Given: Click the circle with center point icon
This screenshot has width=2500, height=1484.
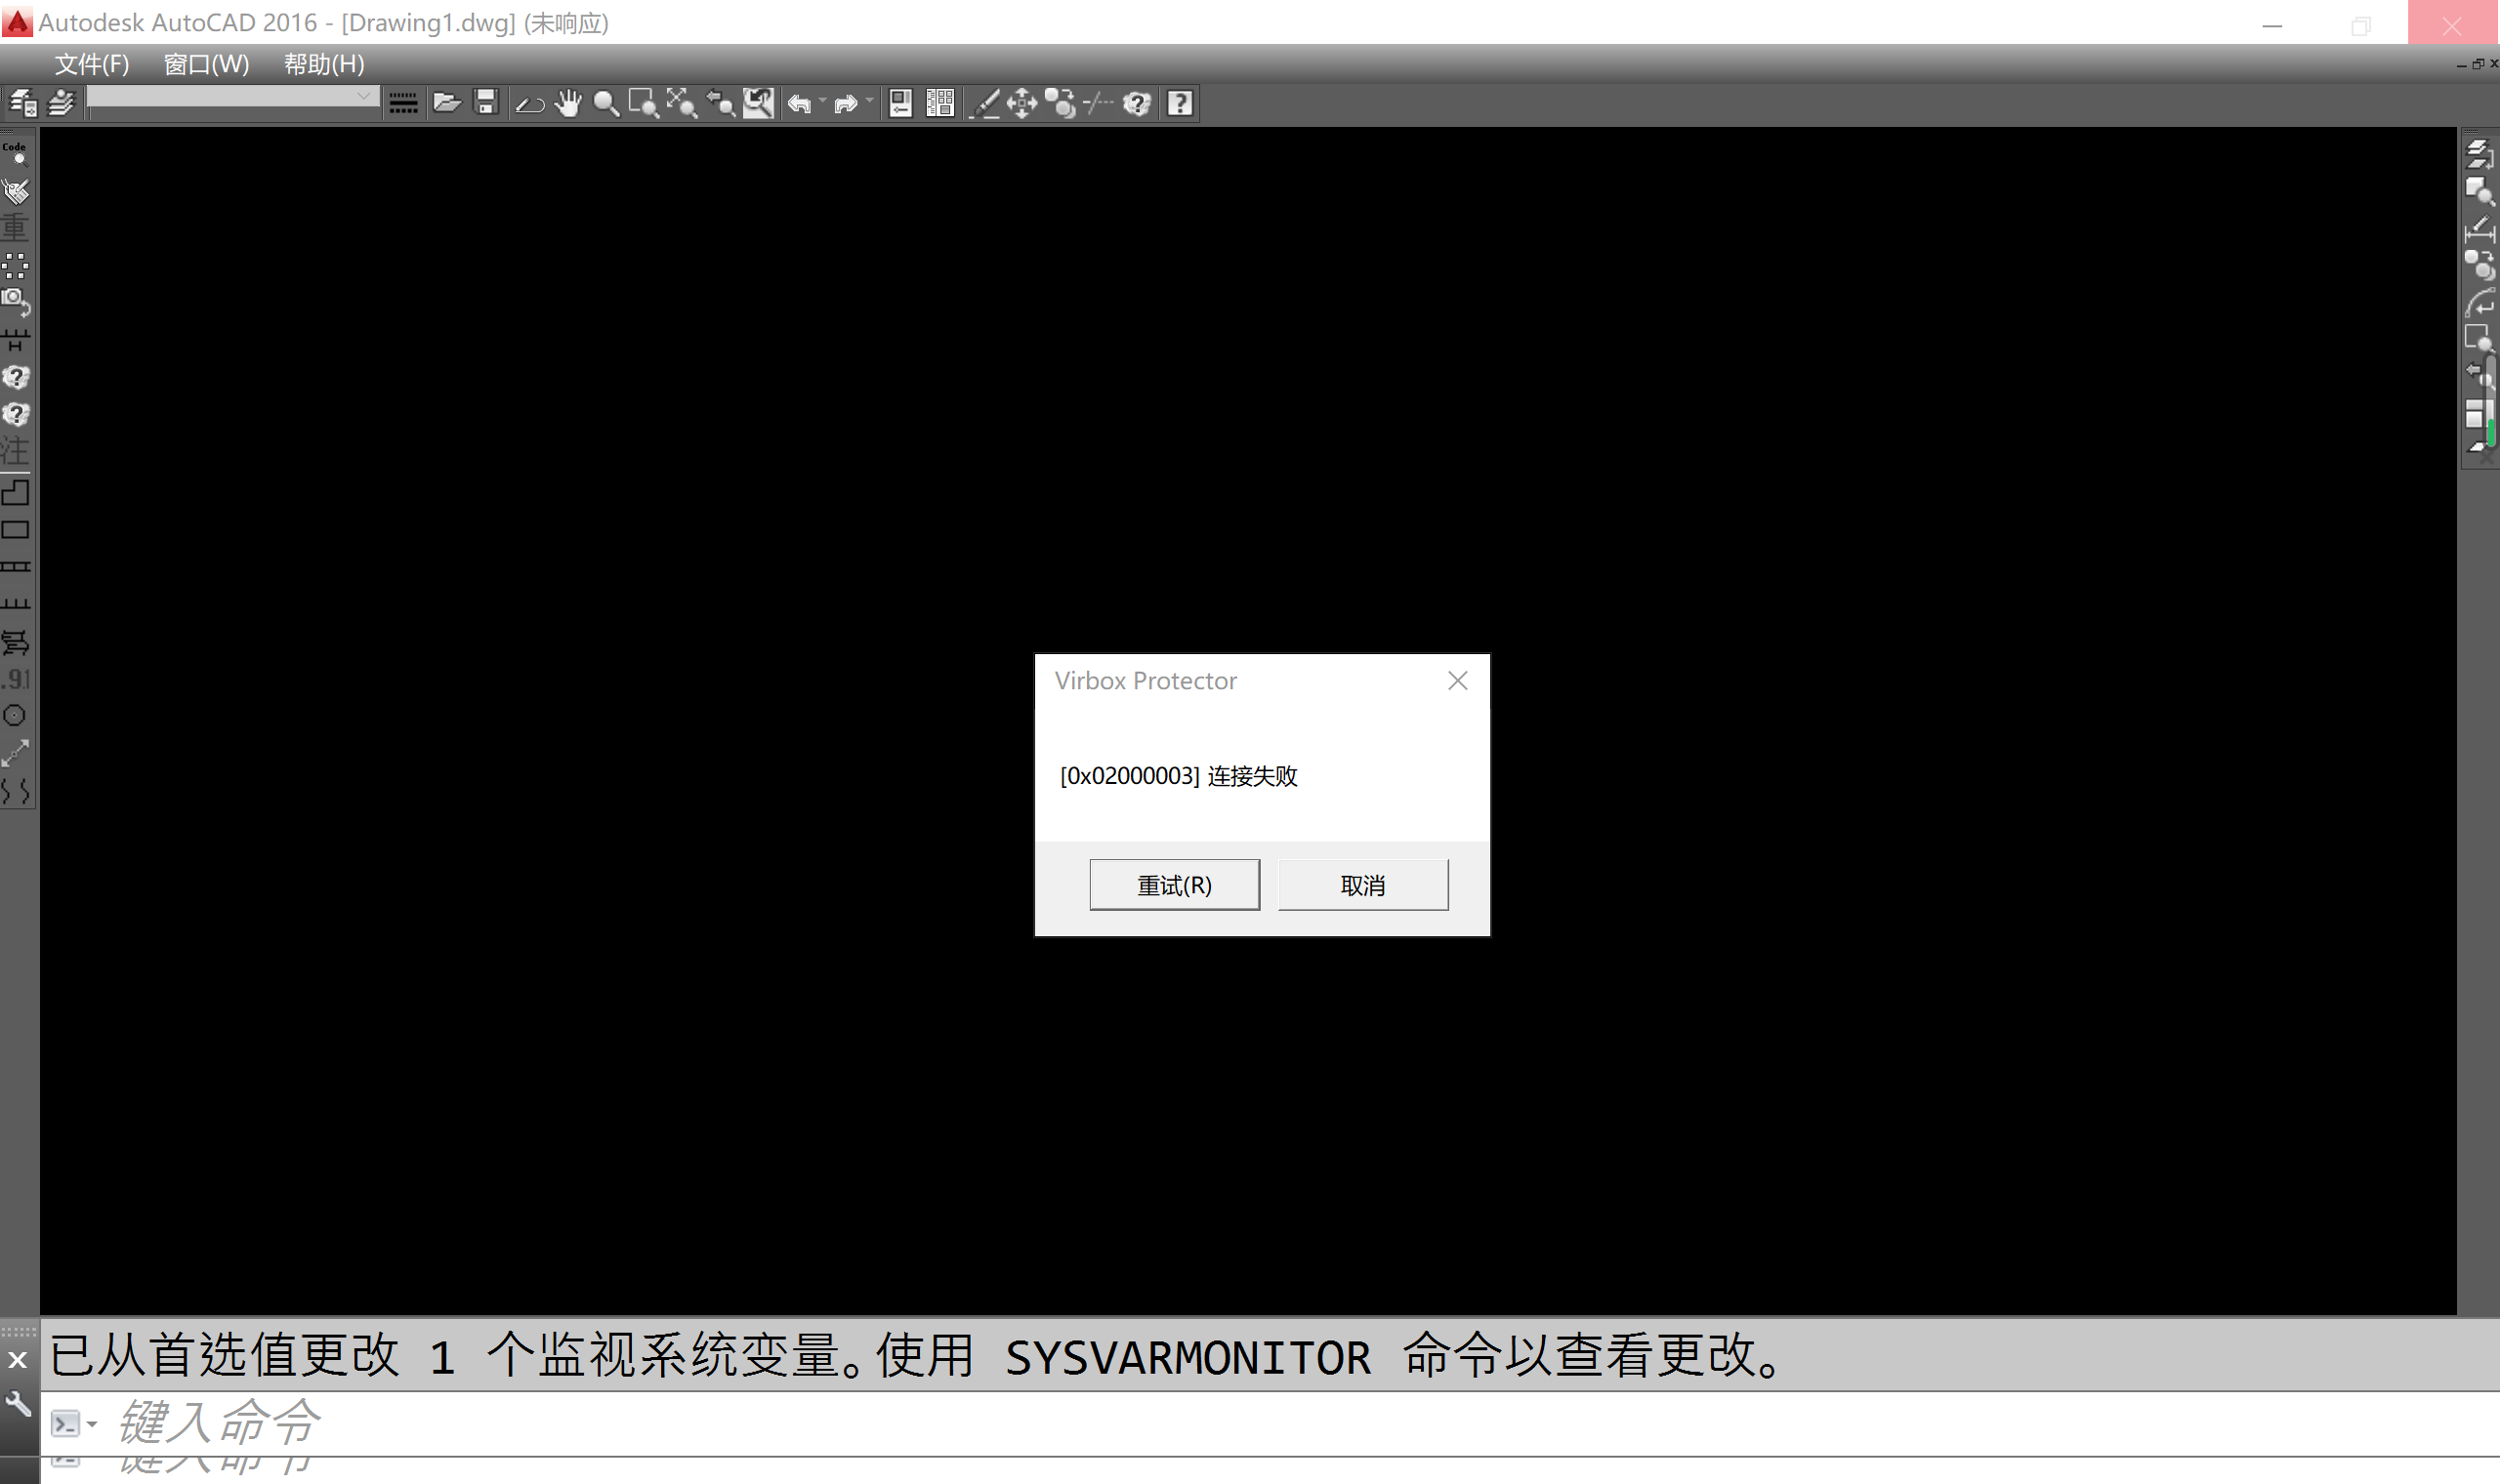Looking at the screenshot, I should coord(15,716).
